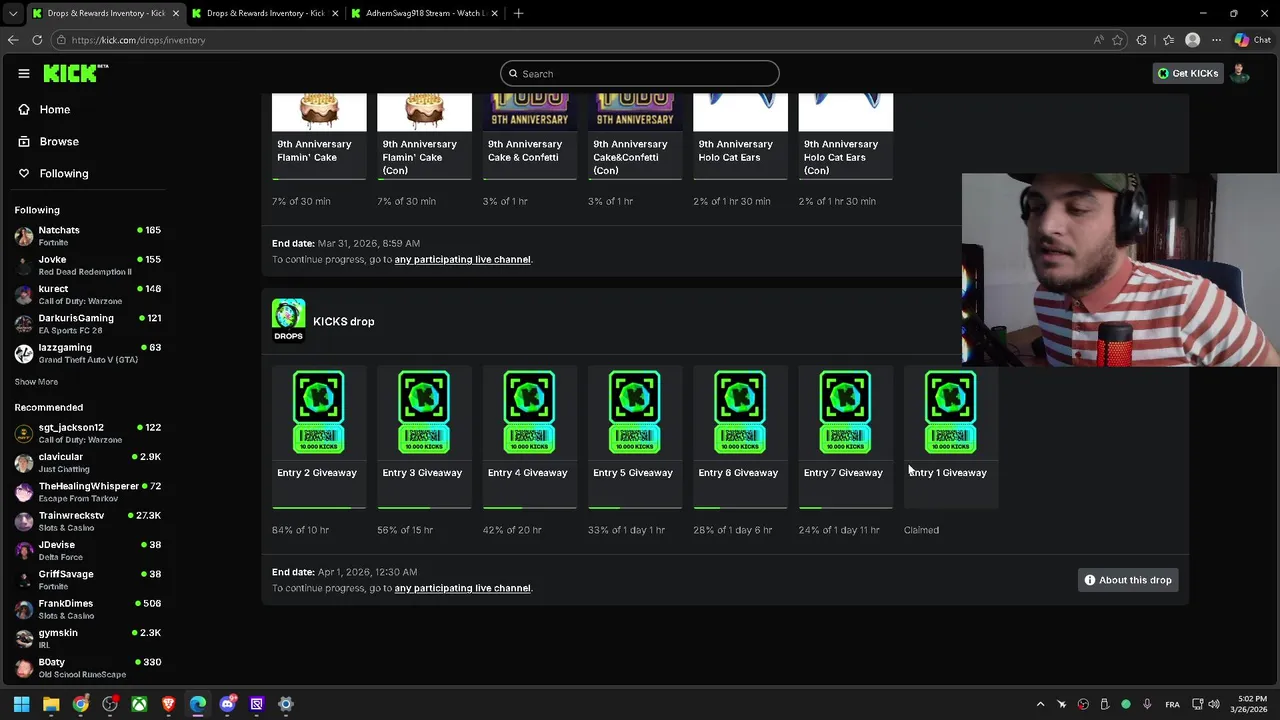Click the Entry 3 Giveaway progress bar
1280x720 pixels.
pyautogui.click(x=424, y=508)
